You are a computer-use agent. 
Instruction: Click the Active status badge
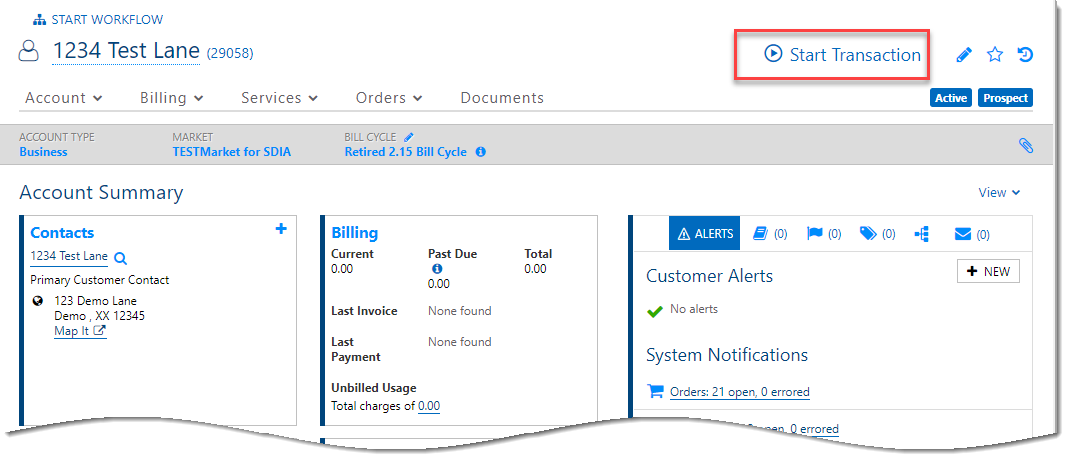tap(951, 98)
